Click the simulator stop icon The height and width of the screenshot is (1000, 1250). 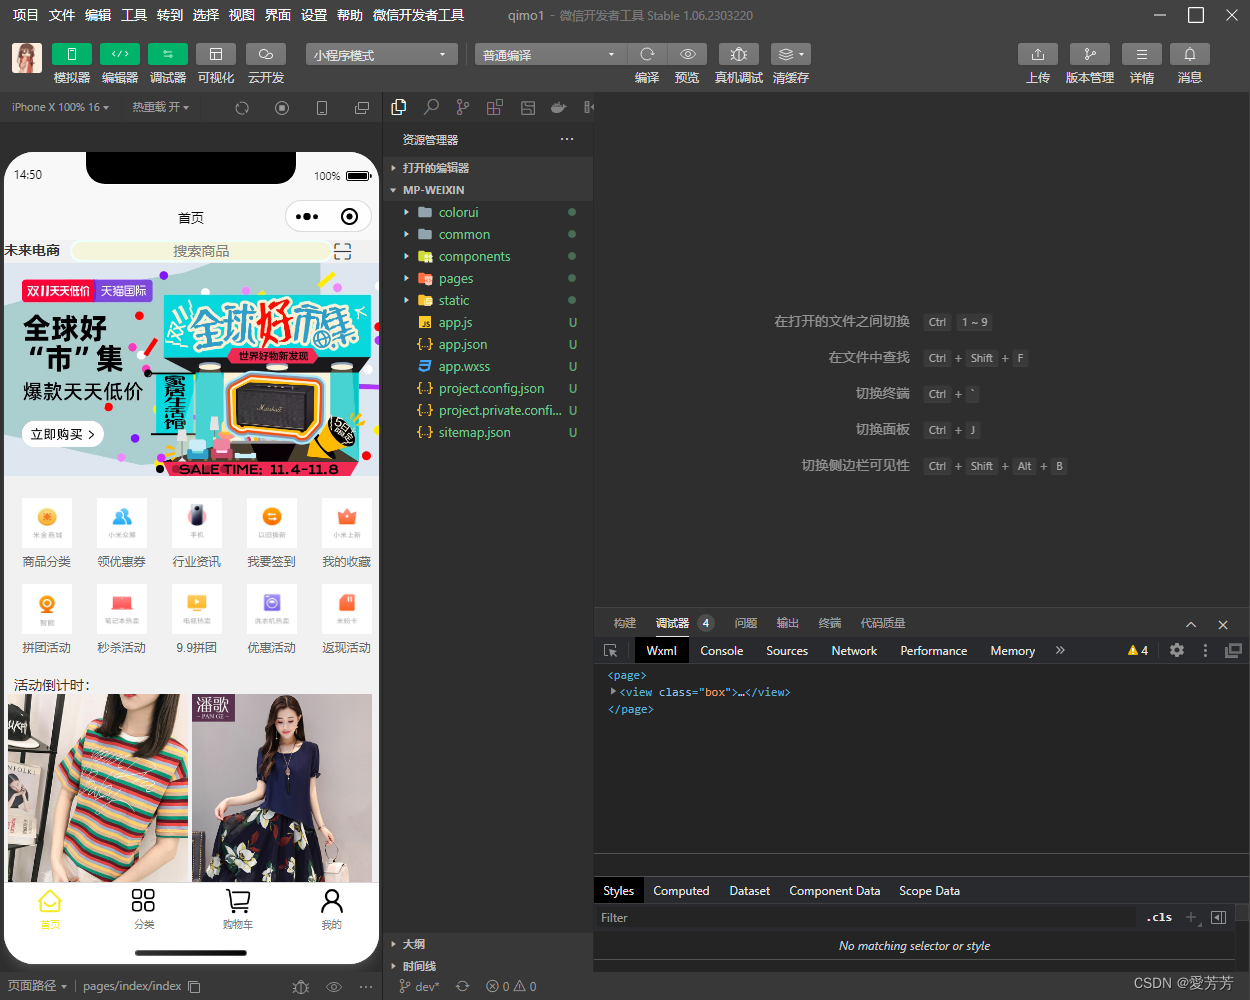coord(282,108)
